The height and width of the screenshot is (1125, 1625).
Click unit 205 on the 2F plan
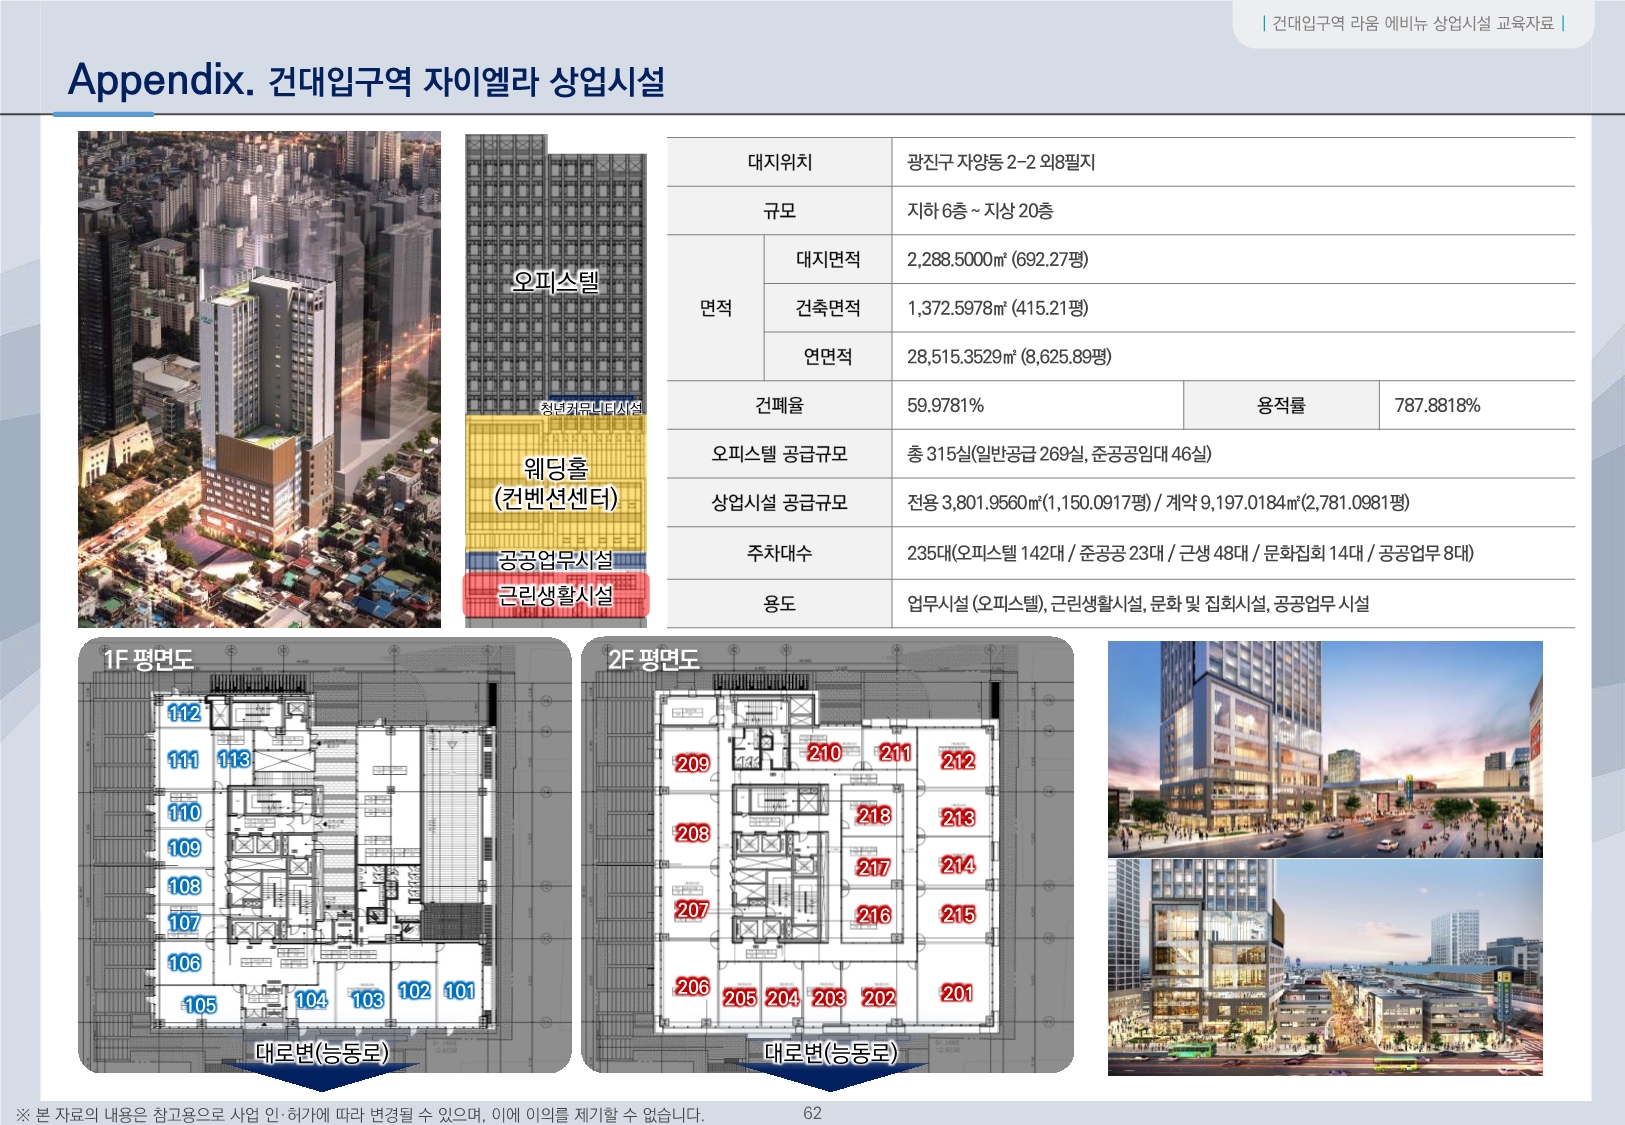[740, 998]
